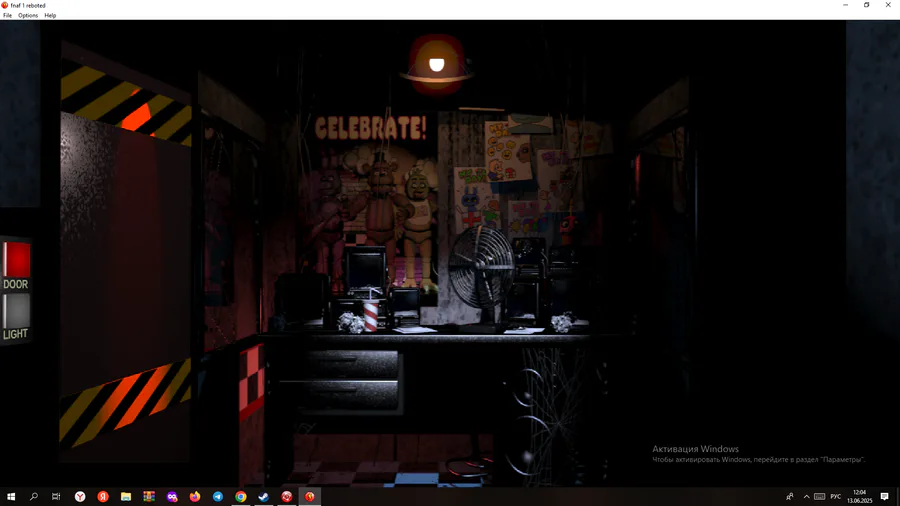Open the Options menu
This screenshot has height=506, width=900.
[x=28, y=15]
